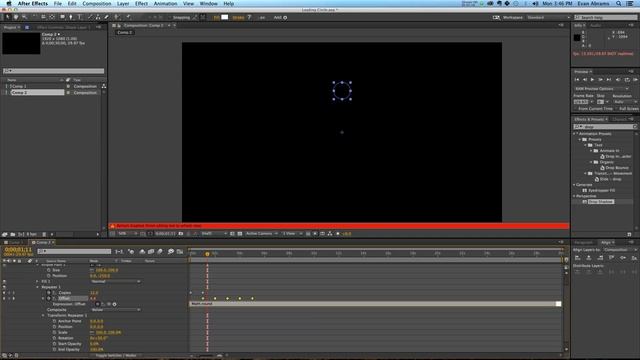640x360 pixels.
Task: Enable the Snapping option
Action: pyautogui.click(x=181, y=18)
